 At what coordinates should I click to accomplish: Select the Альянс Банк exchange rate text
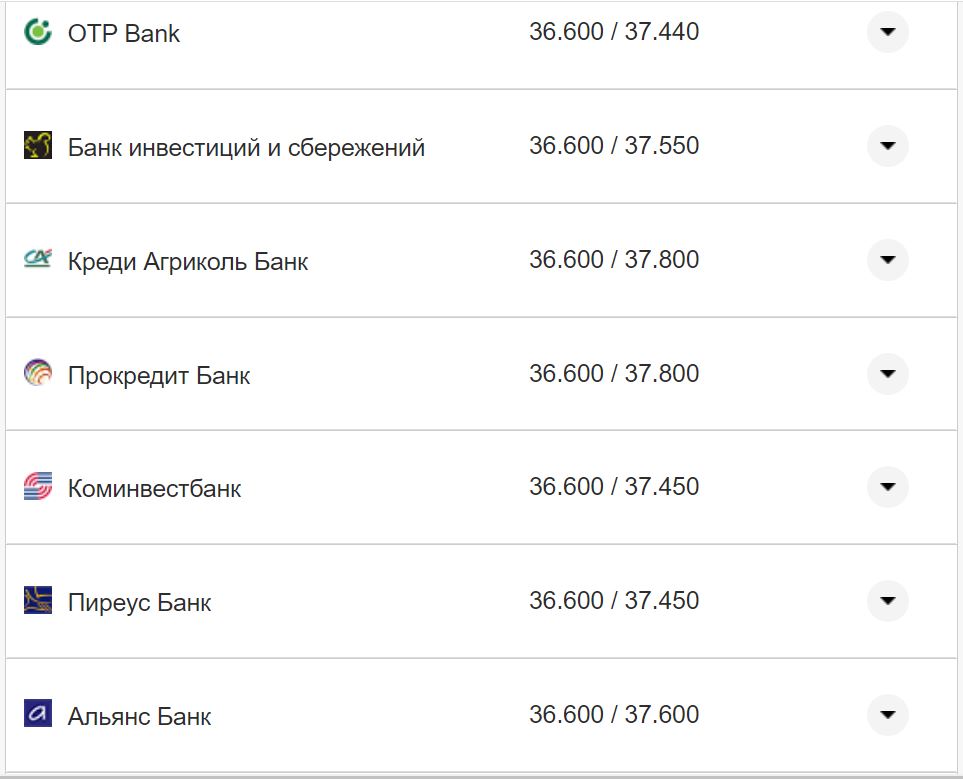click(x=615, y=714)
